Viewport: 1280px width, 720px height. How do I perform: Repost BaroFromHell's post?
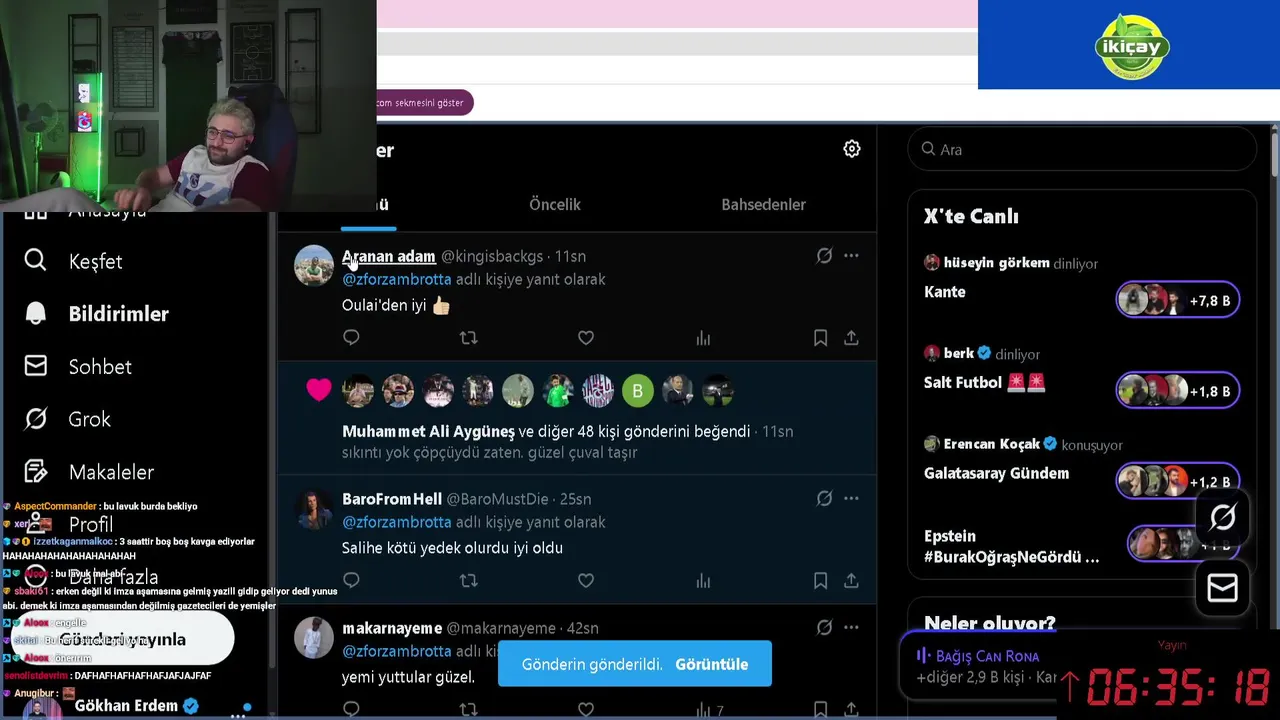click(468, 580)
